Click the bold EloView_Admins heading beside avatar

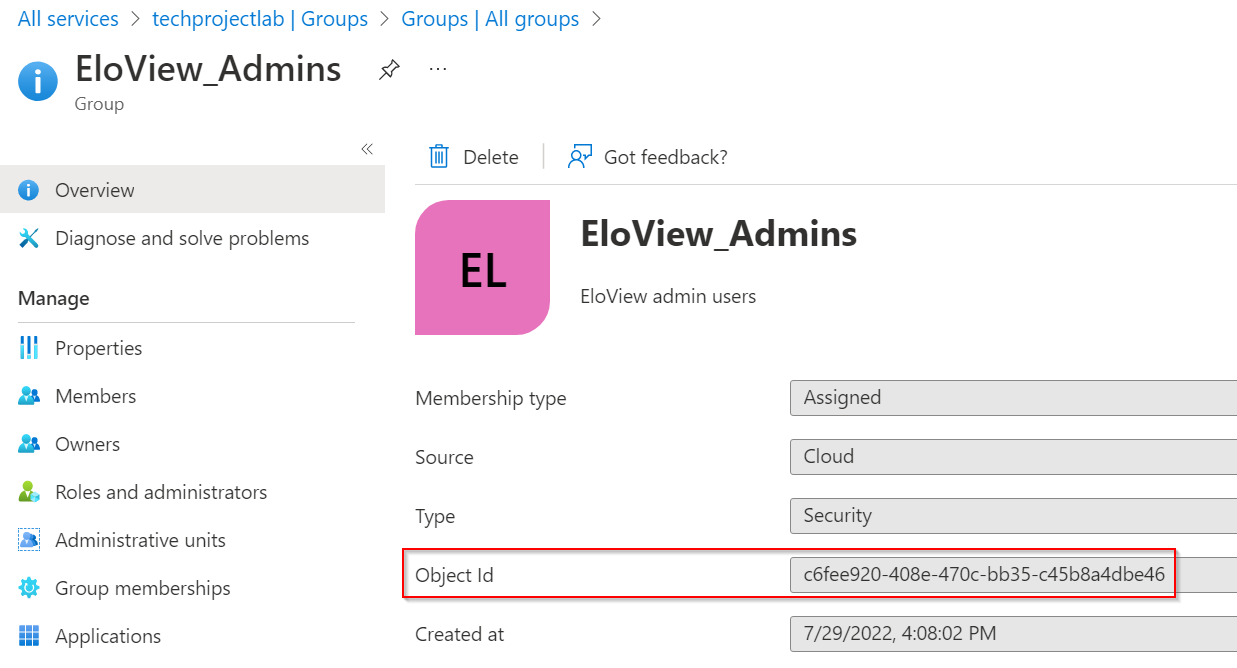pos(719,234)
